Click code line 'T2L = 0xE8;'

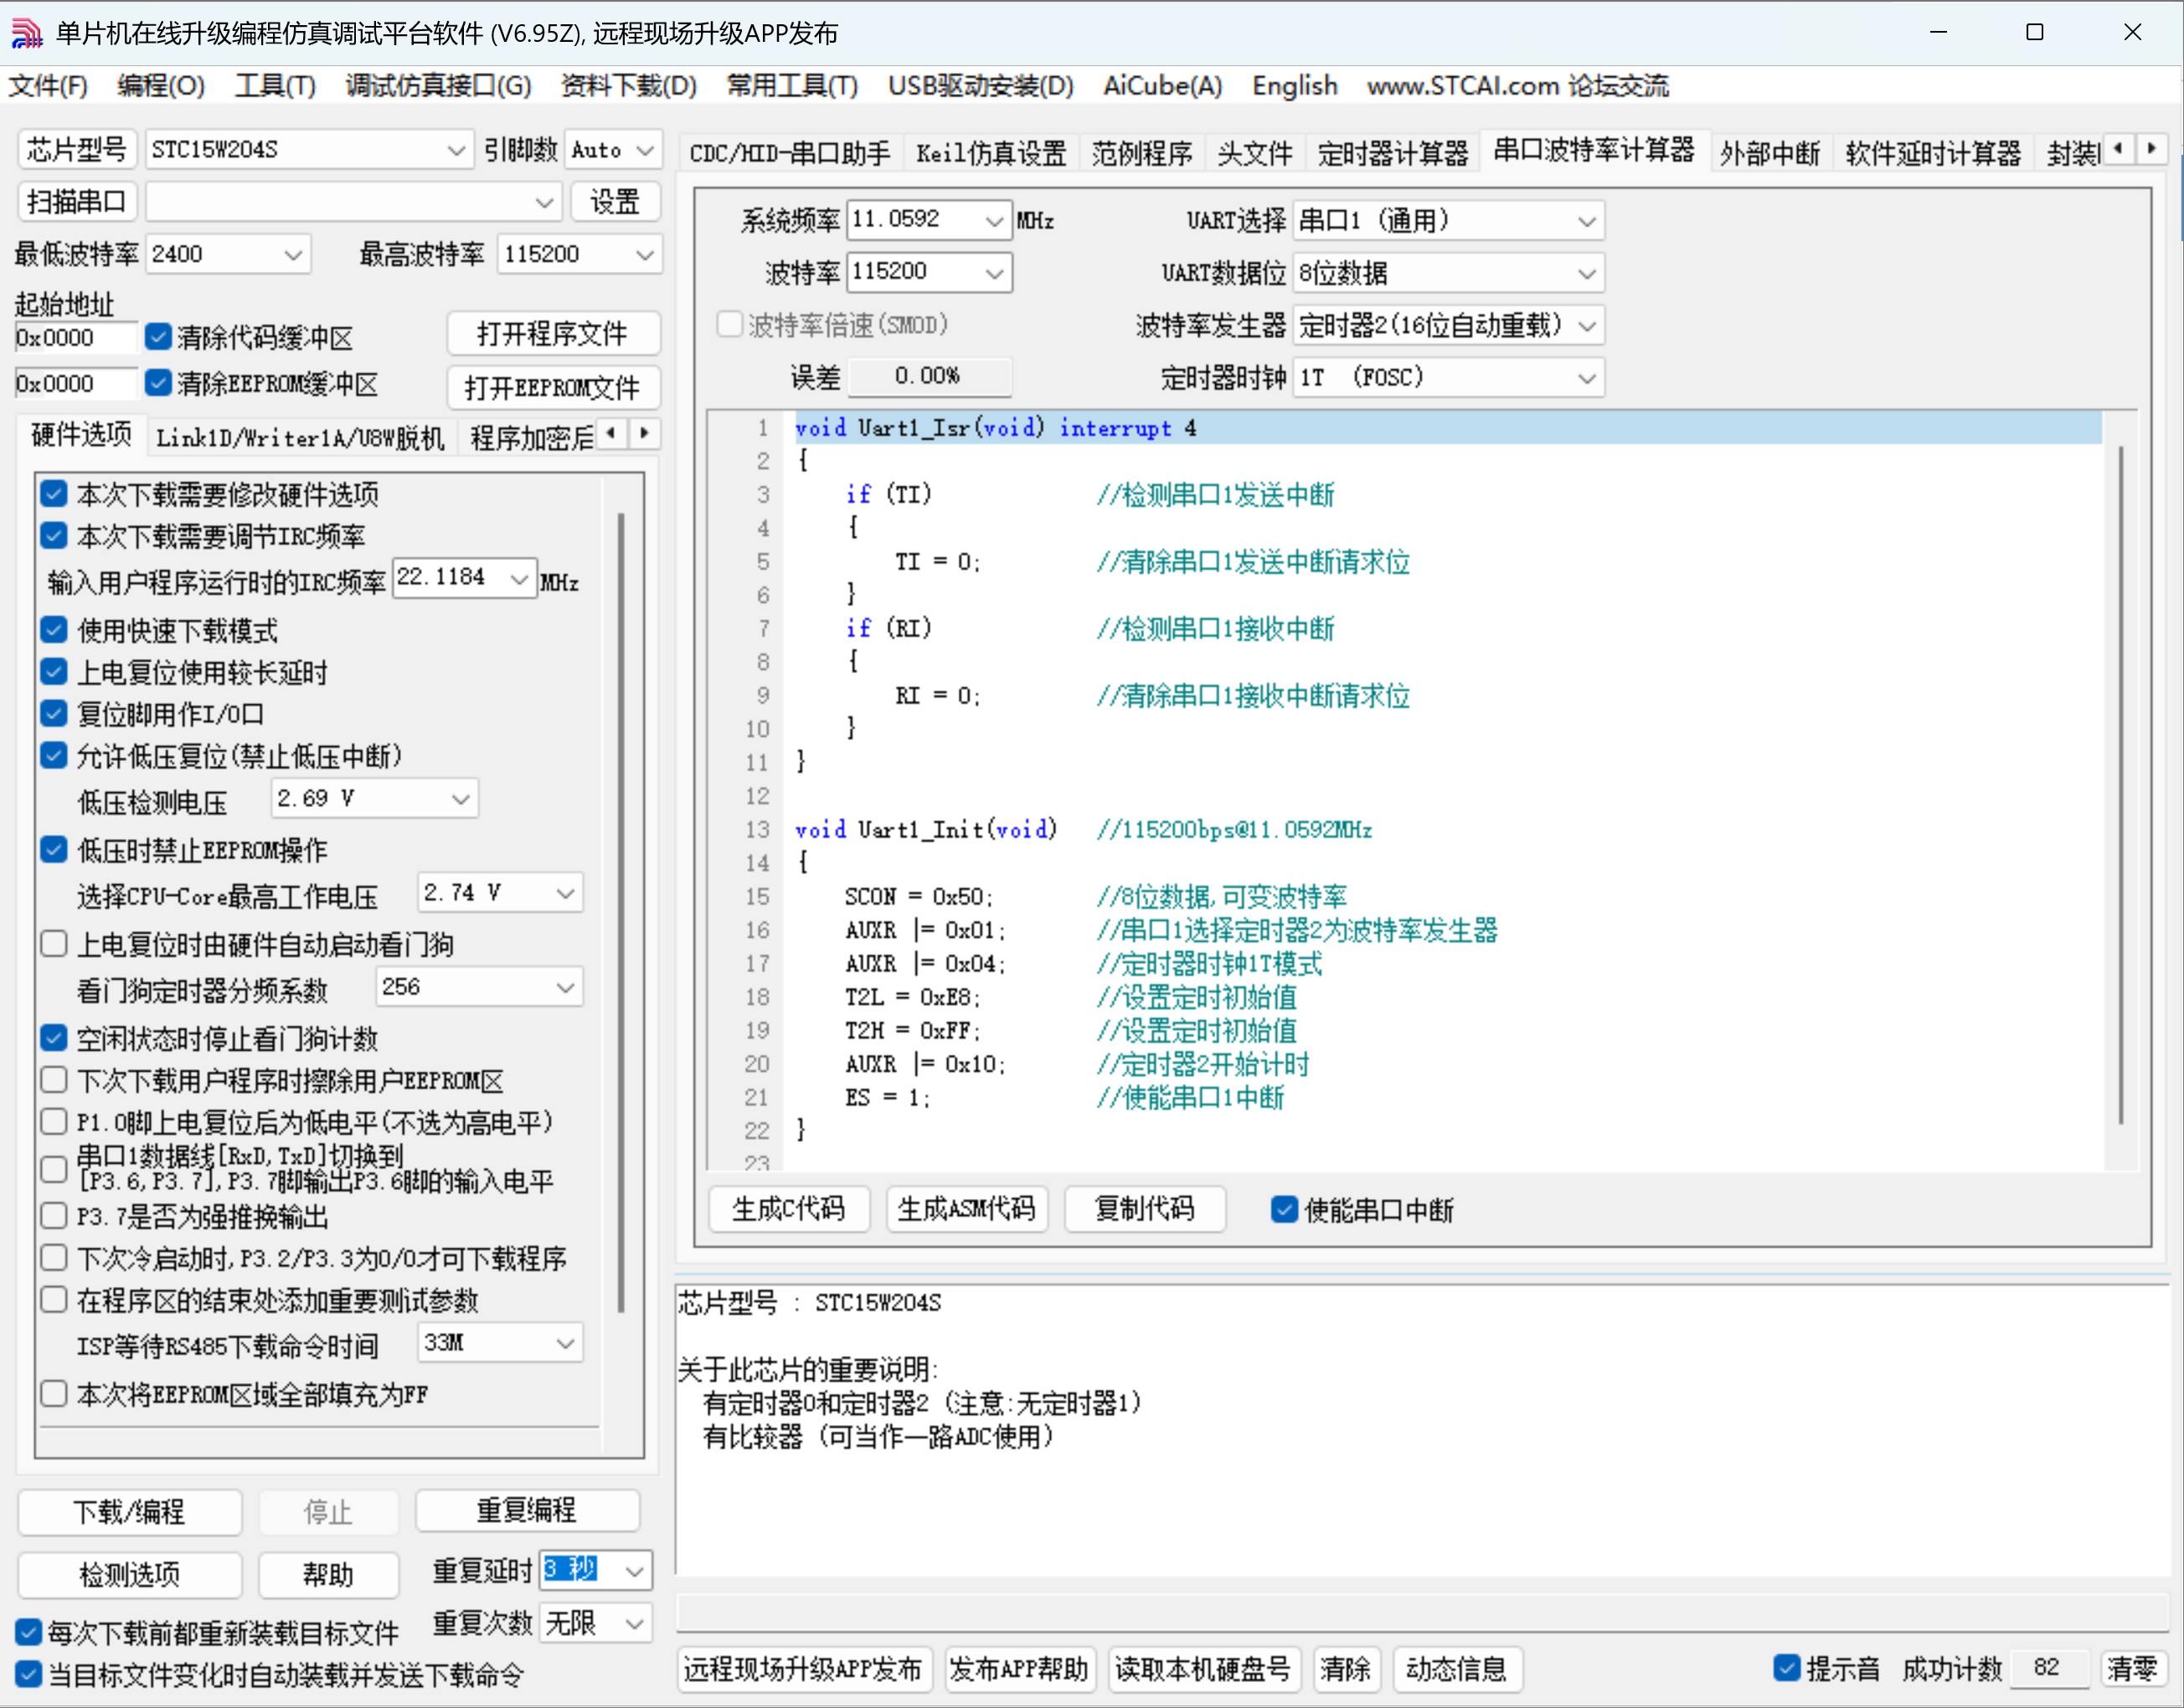click(x=913, y=997)
